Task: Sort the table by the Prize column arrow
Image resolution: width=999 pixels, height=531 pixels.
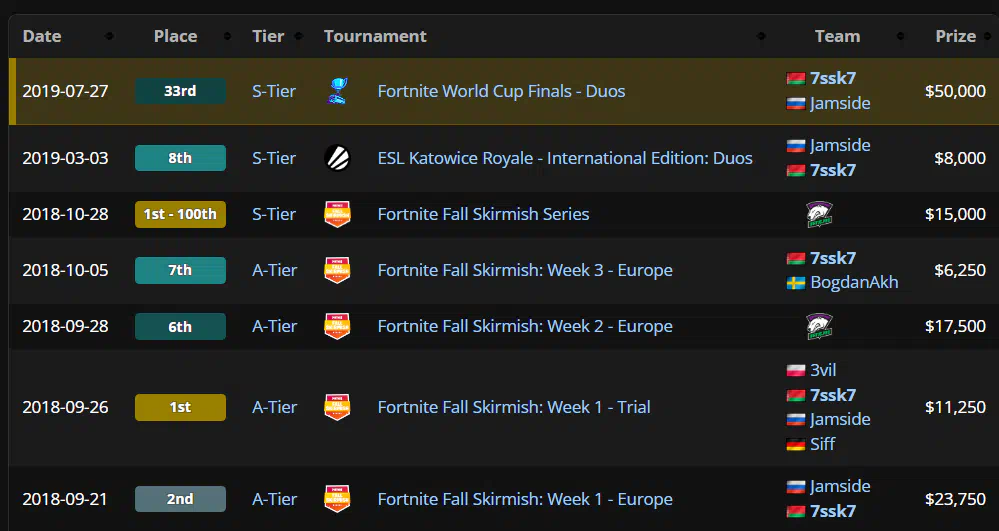Action: coord(986,37)
